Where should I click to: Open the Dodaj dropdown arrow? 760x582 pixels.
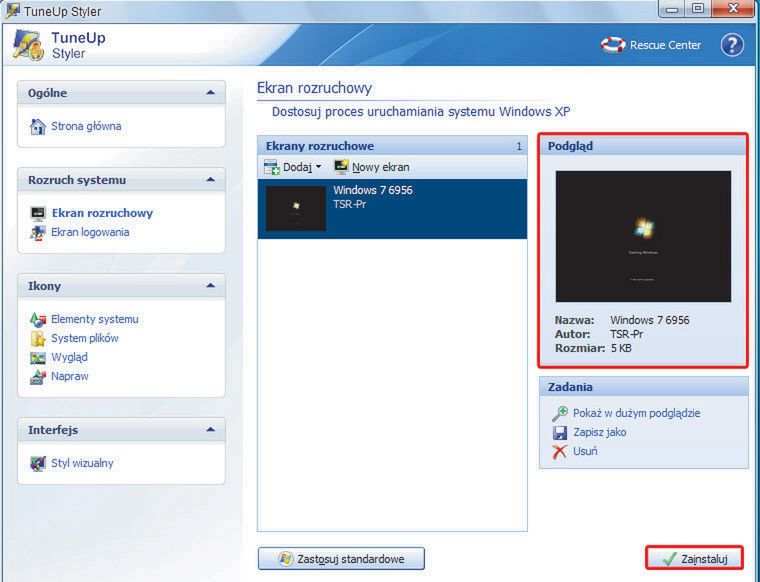[318, 167]
